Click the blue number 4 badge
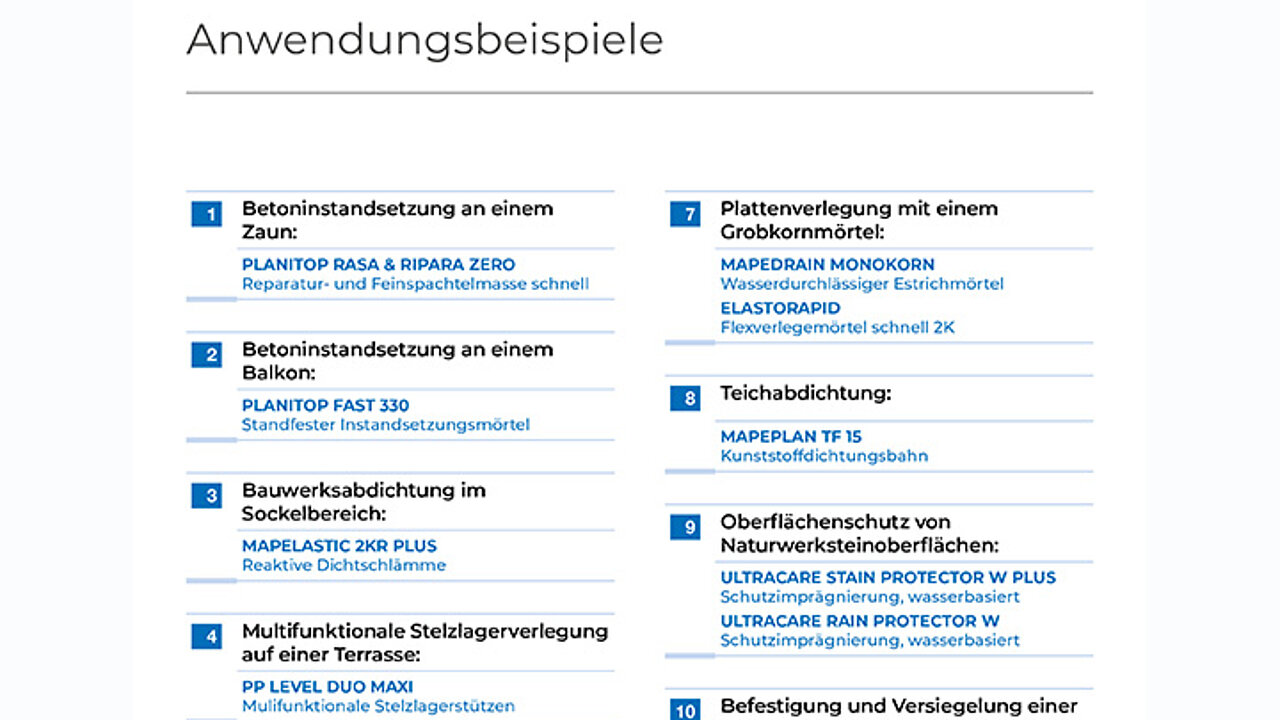 (206, 637)
